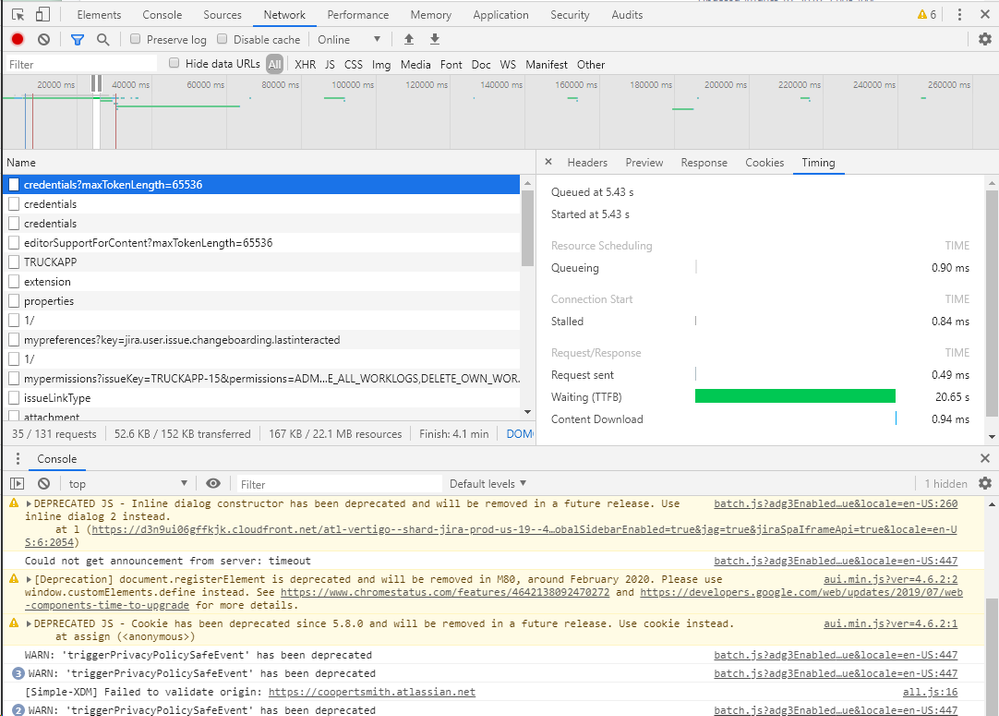Toggle the device toolbar icon
The height and width of the screenshot is (716, 999).
[x=43, y=15]
